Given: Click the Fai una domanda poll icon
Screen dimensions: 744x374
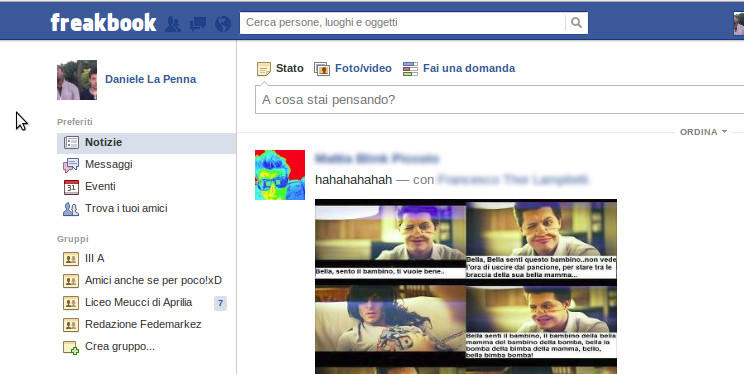Looking at the screenshot, I should tap(410, 69).
